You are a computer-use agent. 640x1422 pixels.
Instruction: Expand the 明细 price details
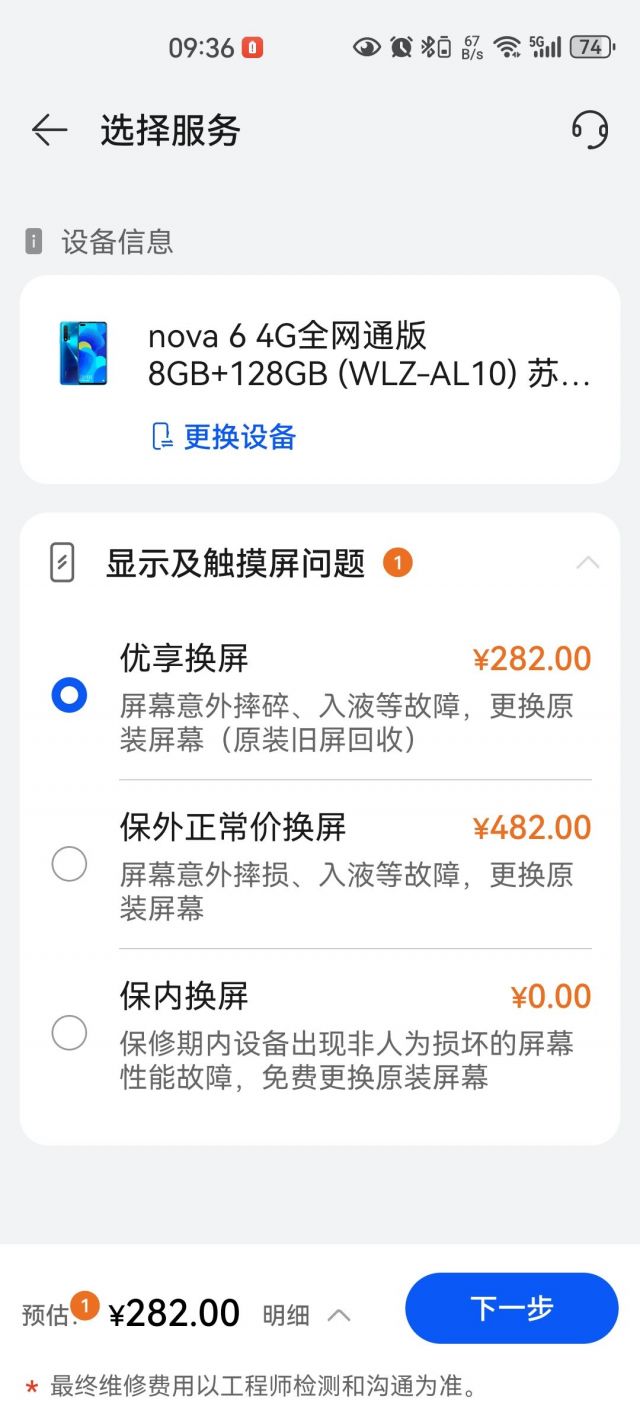(x=306, y=1315)
